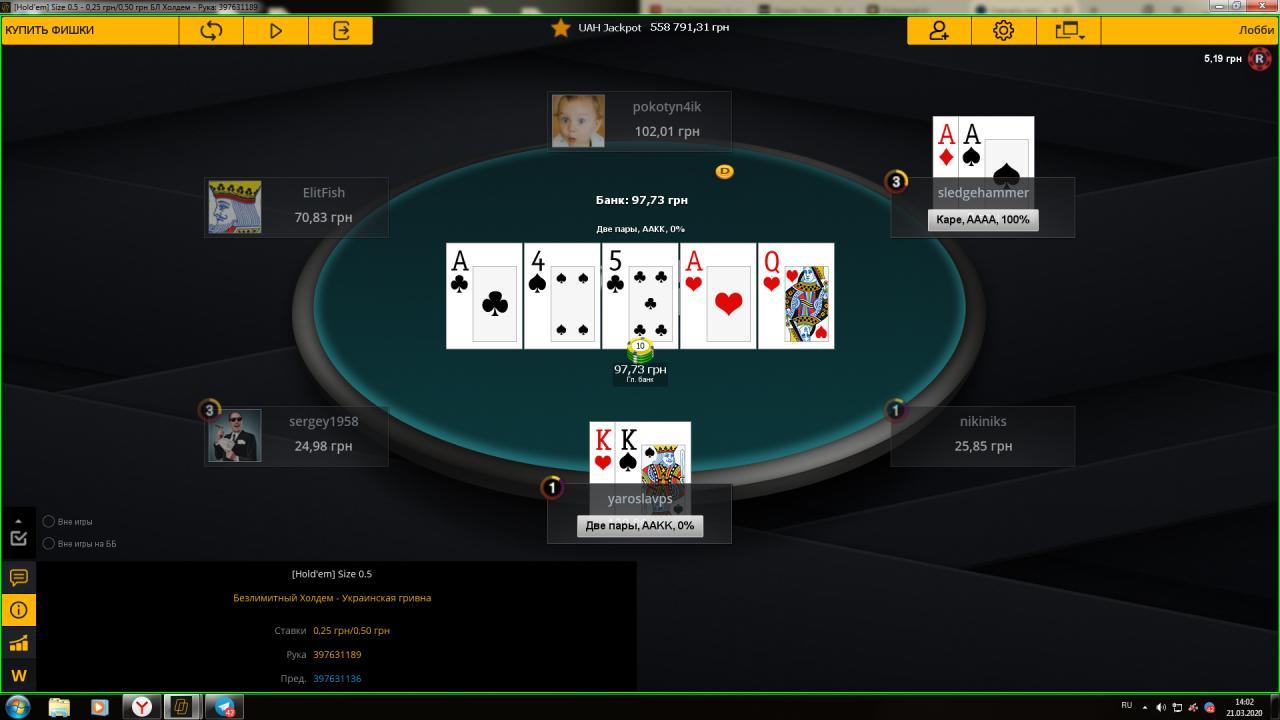Screen dimensions: 1280x720
Task: Click the red R rakeback badge icon
Action: pyautogui.click(x=1259, y=59)
